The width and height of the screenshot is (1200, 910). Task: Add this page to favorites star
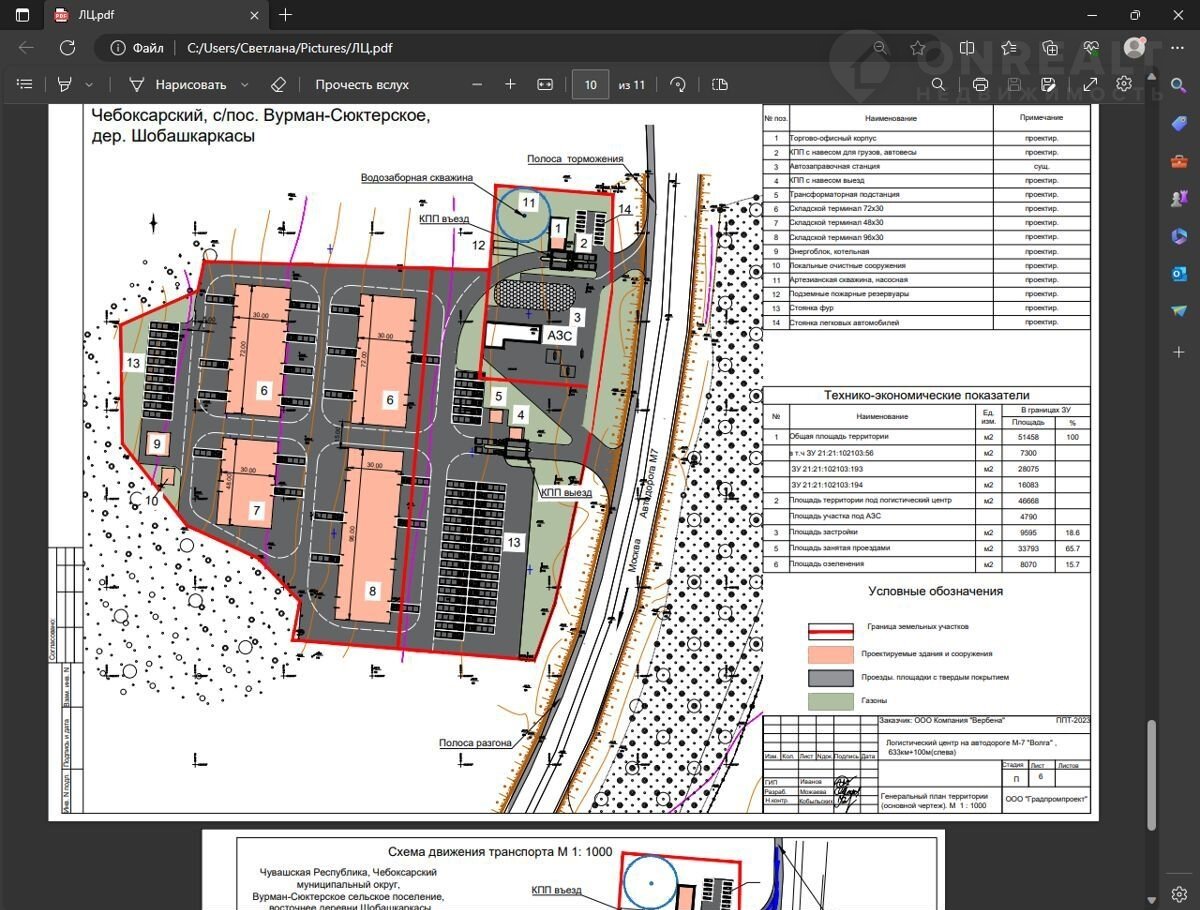(917, 47)
